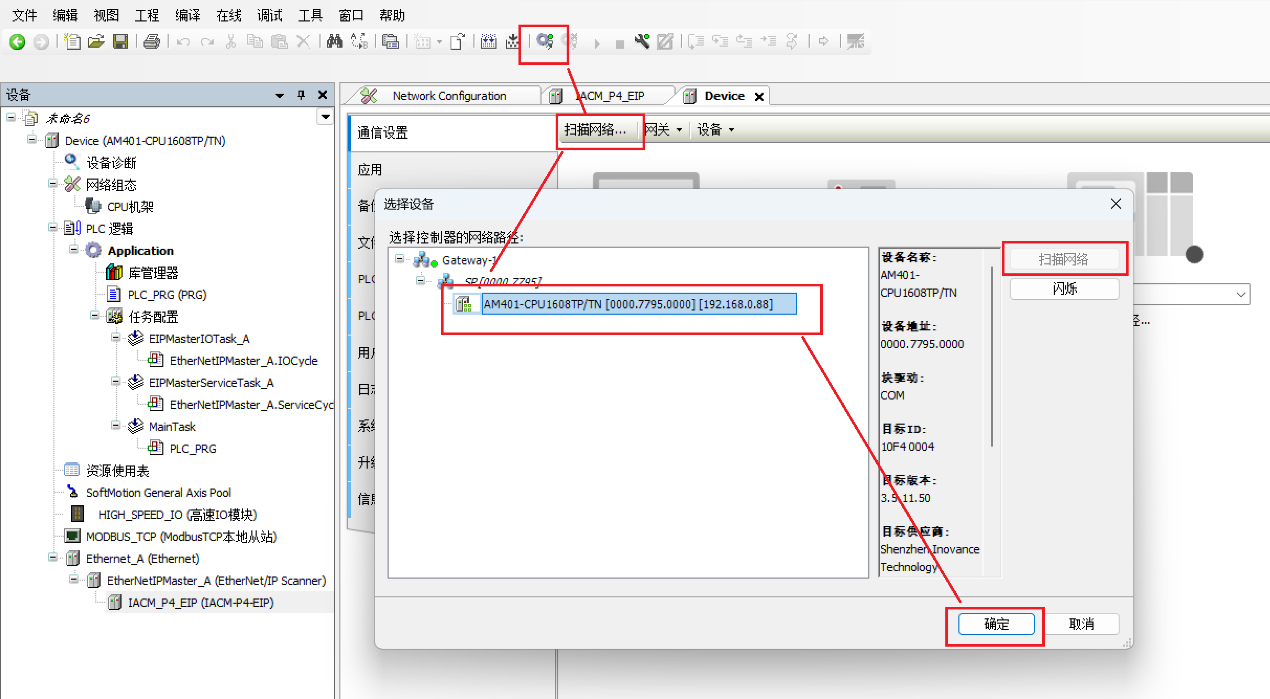Screen dimensions: 1270x699
Task: Click the Undo toolbar icon
Action: (182, 42)
